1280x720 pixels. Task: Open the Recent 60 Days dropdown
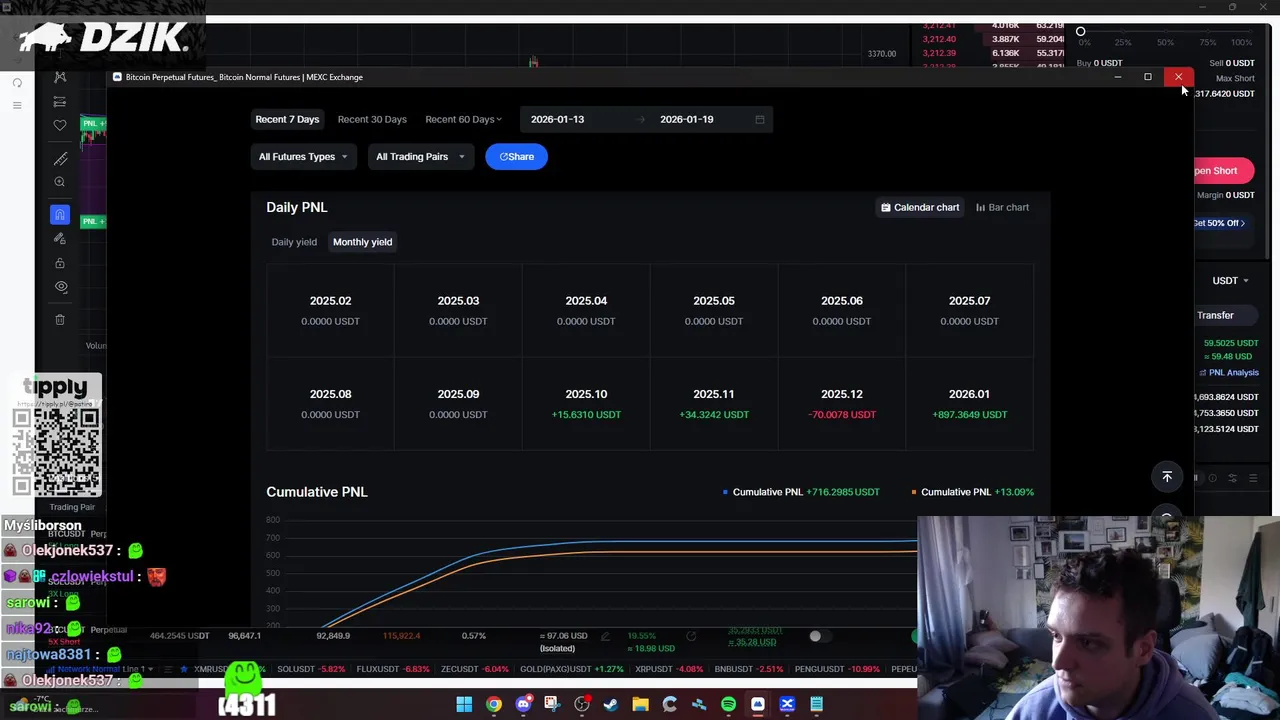(x=463, y=119)
